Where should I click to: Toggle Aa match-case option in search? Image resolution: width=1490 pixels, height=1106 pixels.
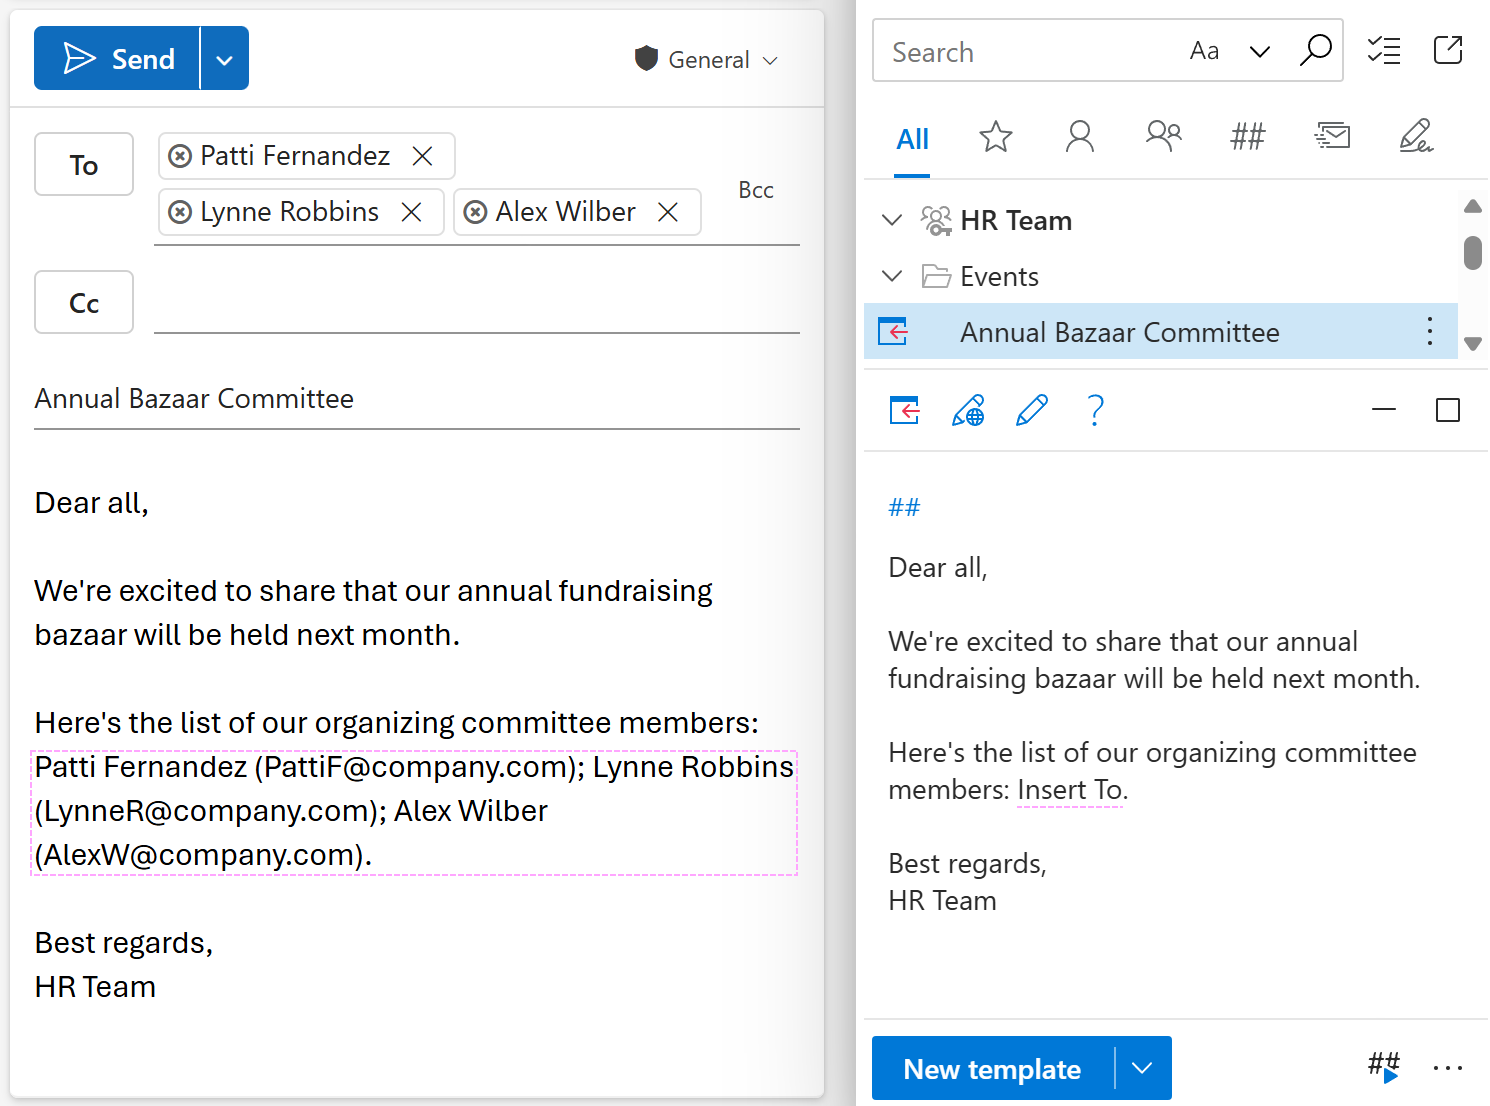pyautogui.click(x=1204, y=50)
